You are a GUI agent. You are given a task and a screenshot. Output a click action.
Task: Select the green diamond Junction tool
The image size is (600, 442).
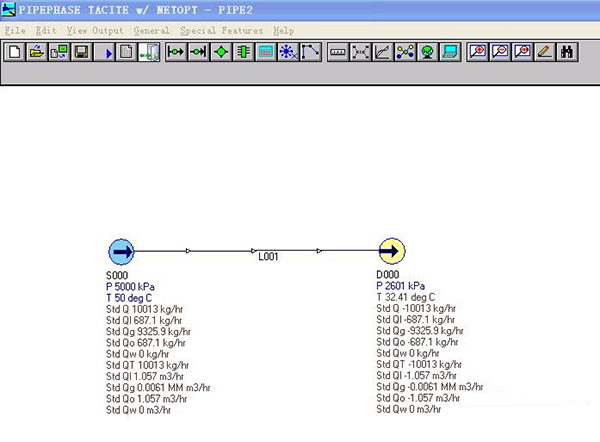click(221, 52)
